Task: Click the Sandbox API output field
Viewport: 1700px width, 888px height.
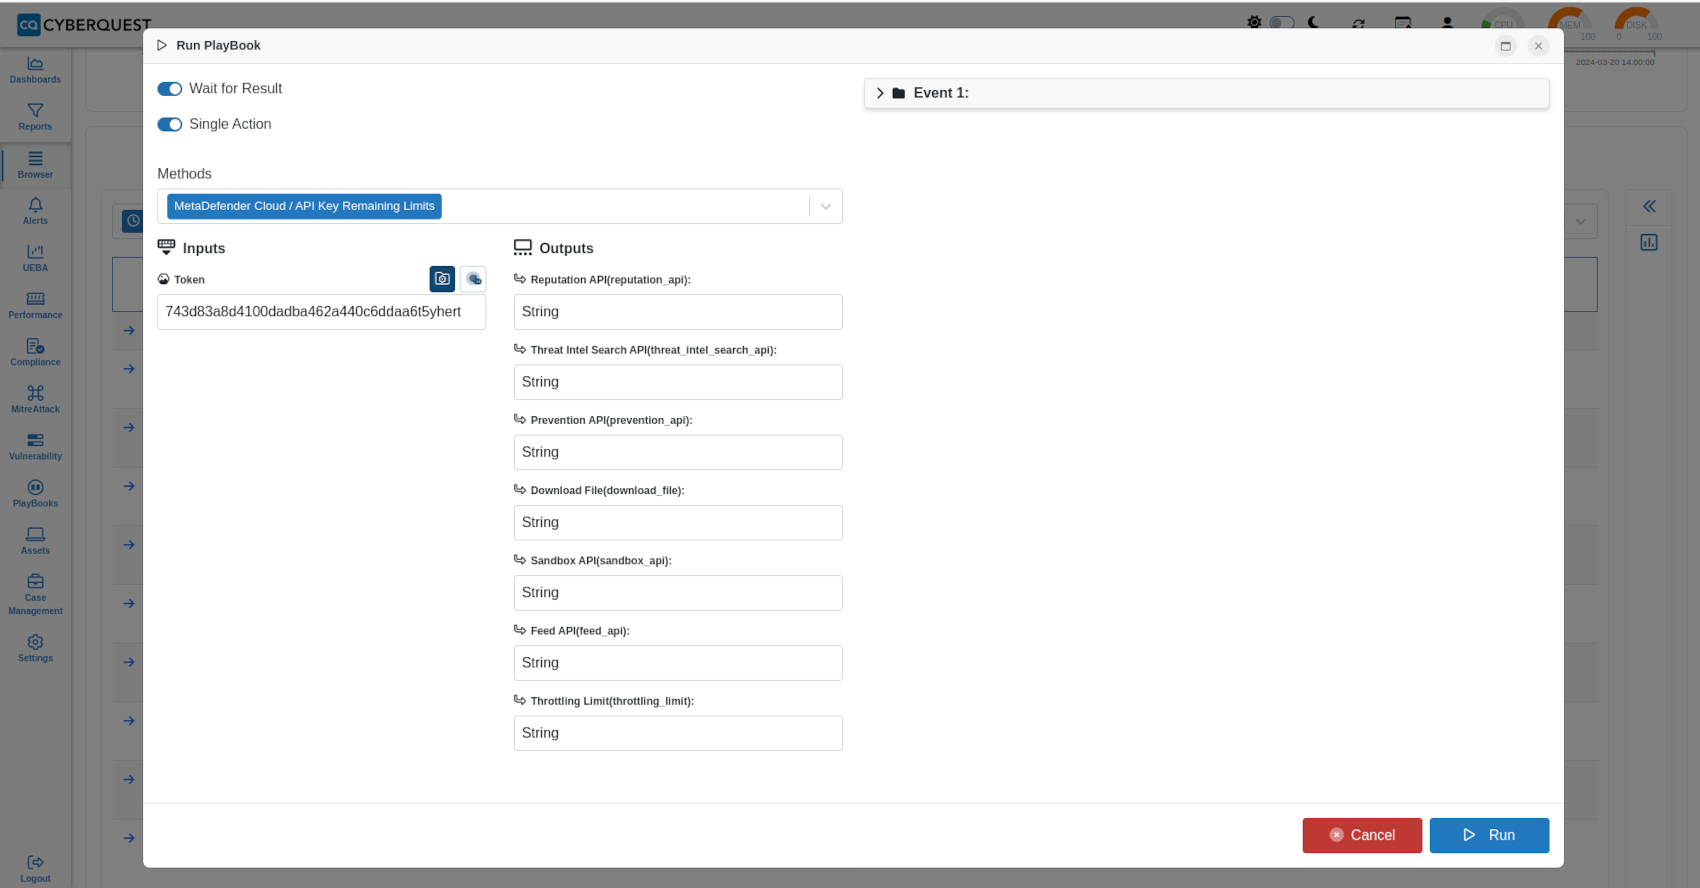Action: point(678,593)
